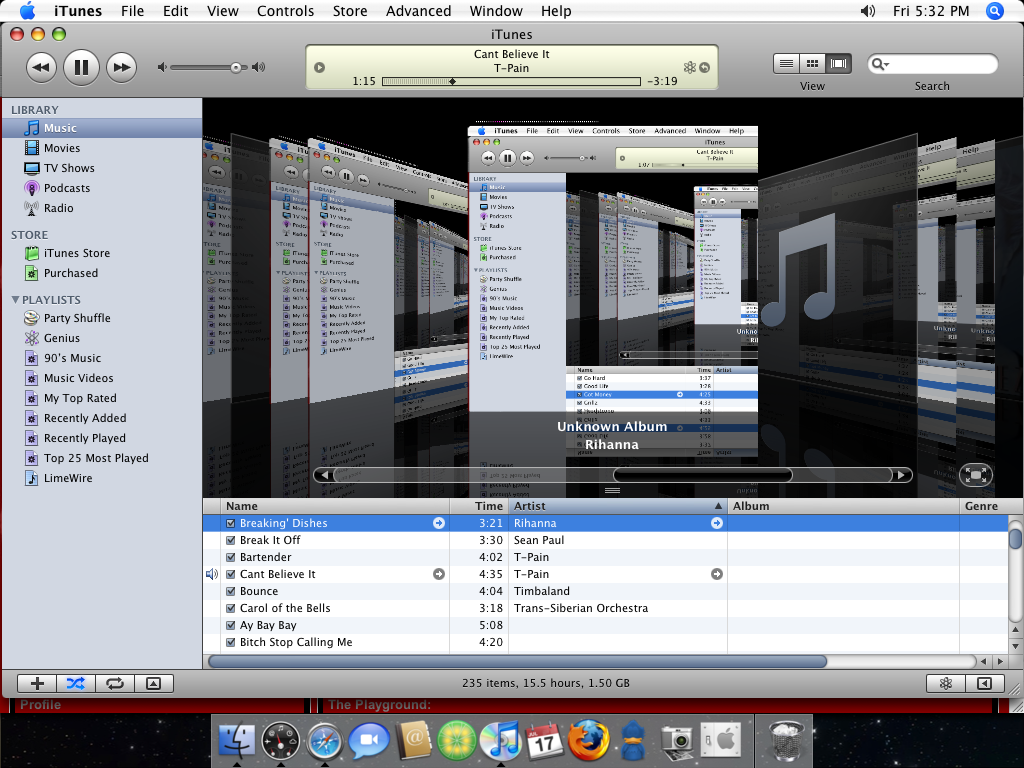
Task: Uncheck the Cant Believe It song
Action: 231,574
